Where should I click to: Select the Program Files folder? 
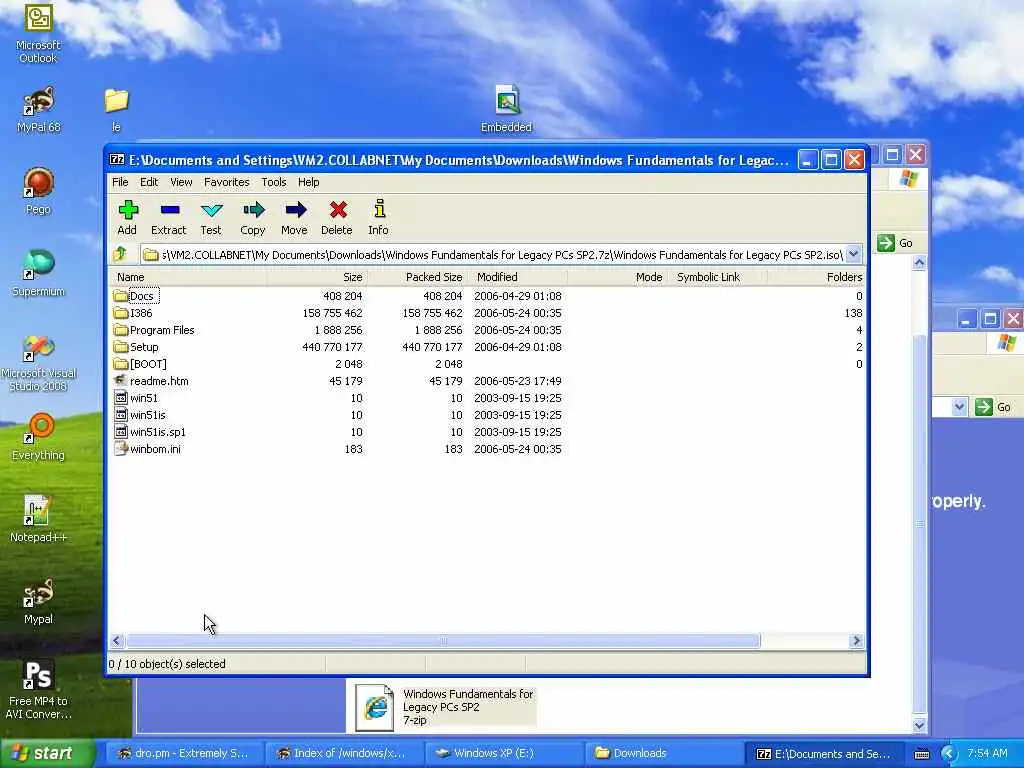pos(154,330)
